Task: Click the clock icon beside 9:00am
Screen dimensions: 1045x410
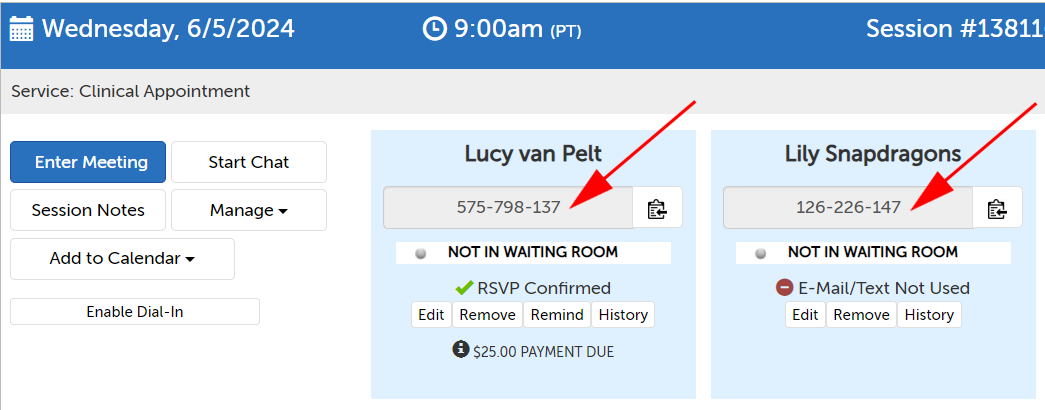Action: click(x=434, y=29)
